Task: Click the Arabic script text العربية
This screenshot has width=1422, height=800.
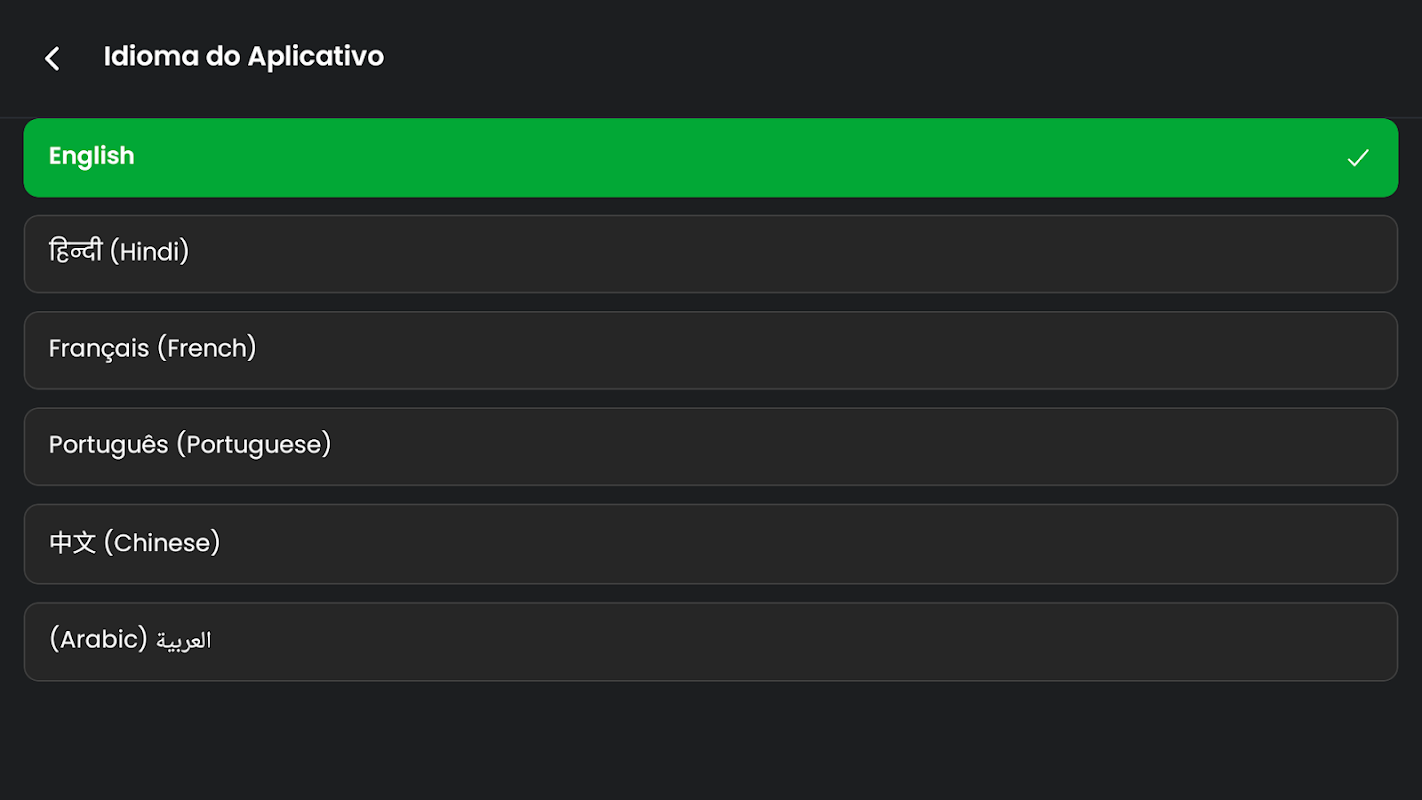Action: (x=184, y=640)
